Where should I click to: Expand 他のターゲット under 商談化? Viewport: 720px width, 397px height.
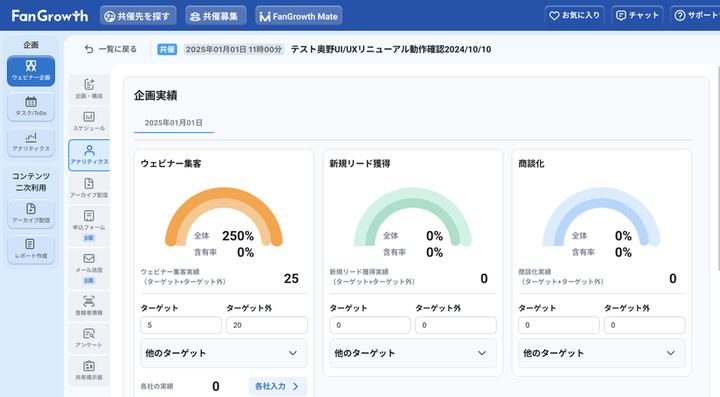(x=602, y=353)
